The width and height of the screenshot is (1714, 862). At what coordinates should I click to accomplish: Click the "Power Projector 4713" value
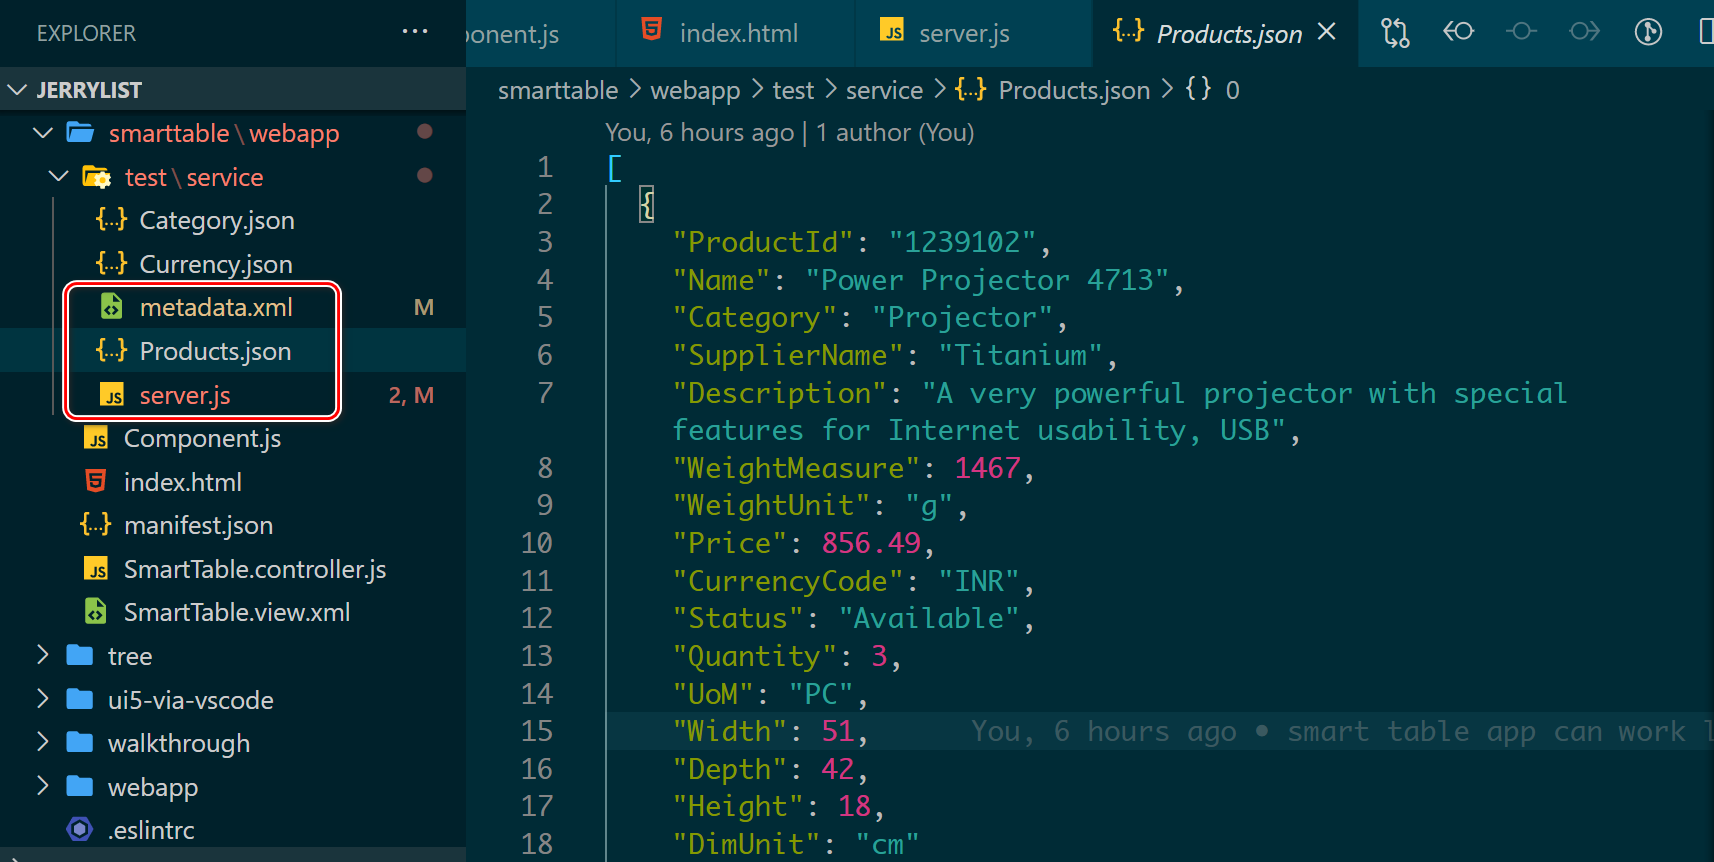[987, 280]
